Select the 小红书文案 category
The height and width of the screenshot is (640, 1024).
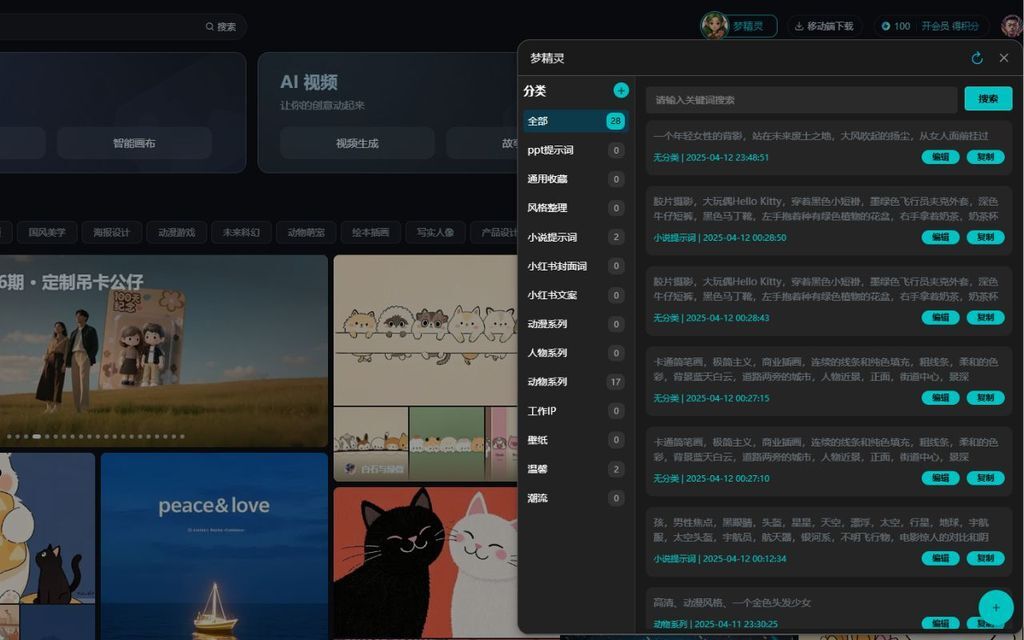[x=575, y=295]
